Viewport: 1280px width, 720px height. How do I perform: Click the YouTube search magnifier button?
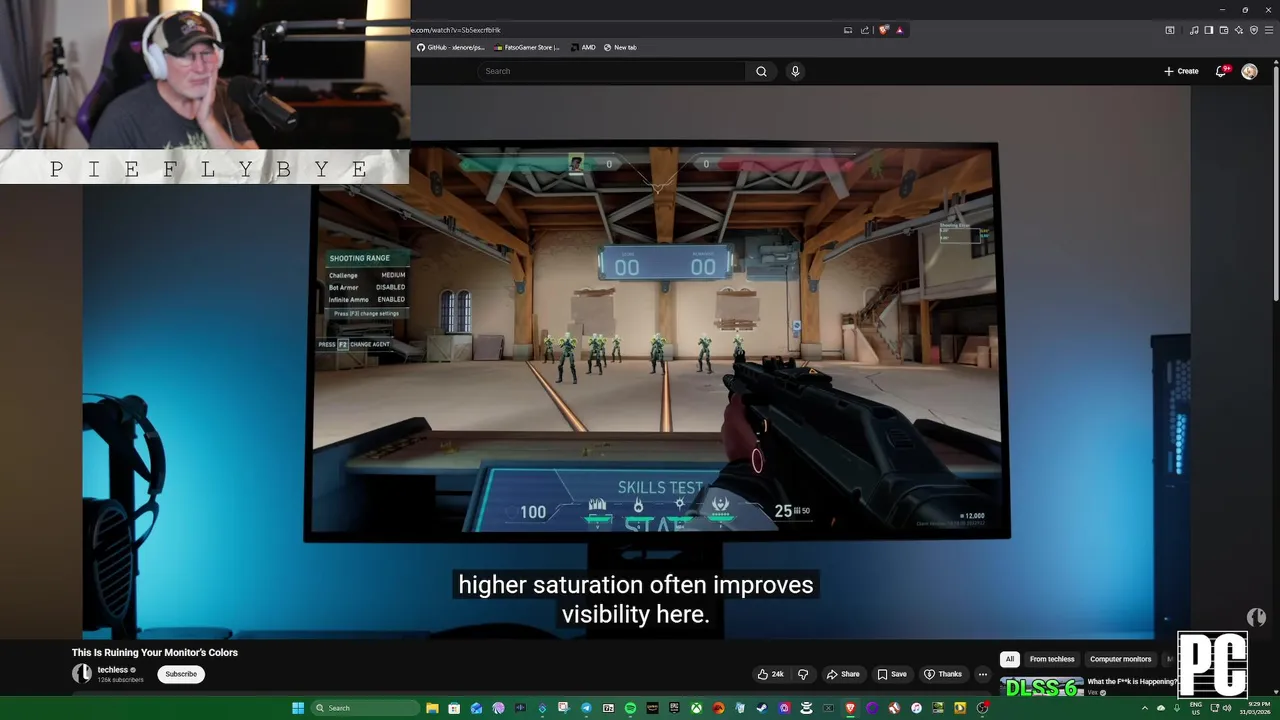(761, 71)
